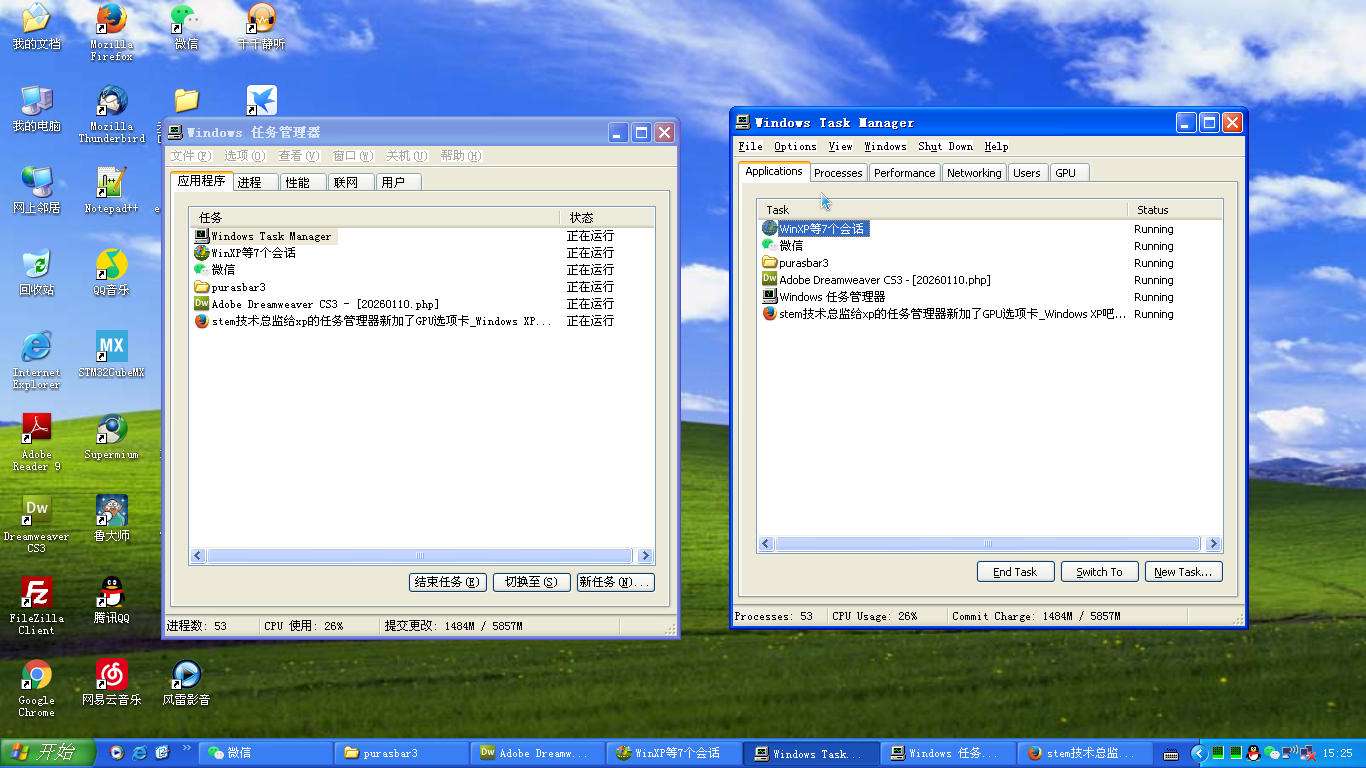Screen dimensions: 1366x768
Task: Select Adobe Dreamweaver CS3 in English task list
Action: [884, 280]
